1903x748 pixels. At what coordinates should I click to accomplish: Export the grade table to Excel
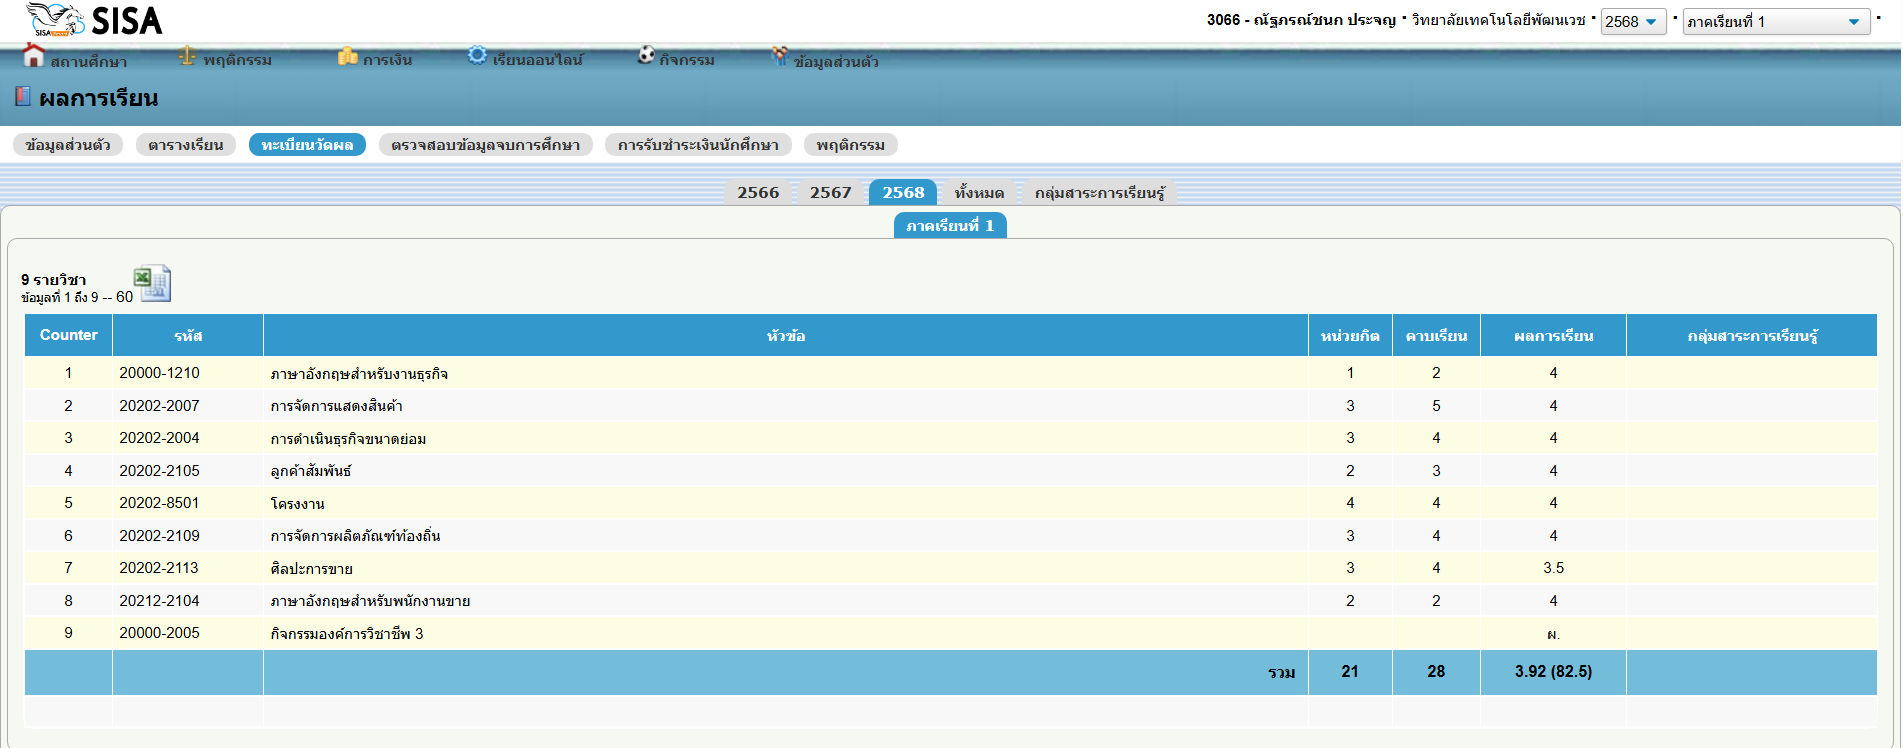click(152, 284)
